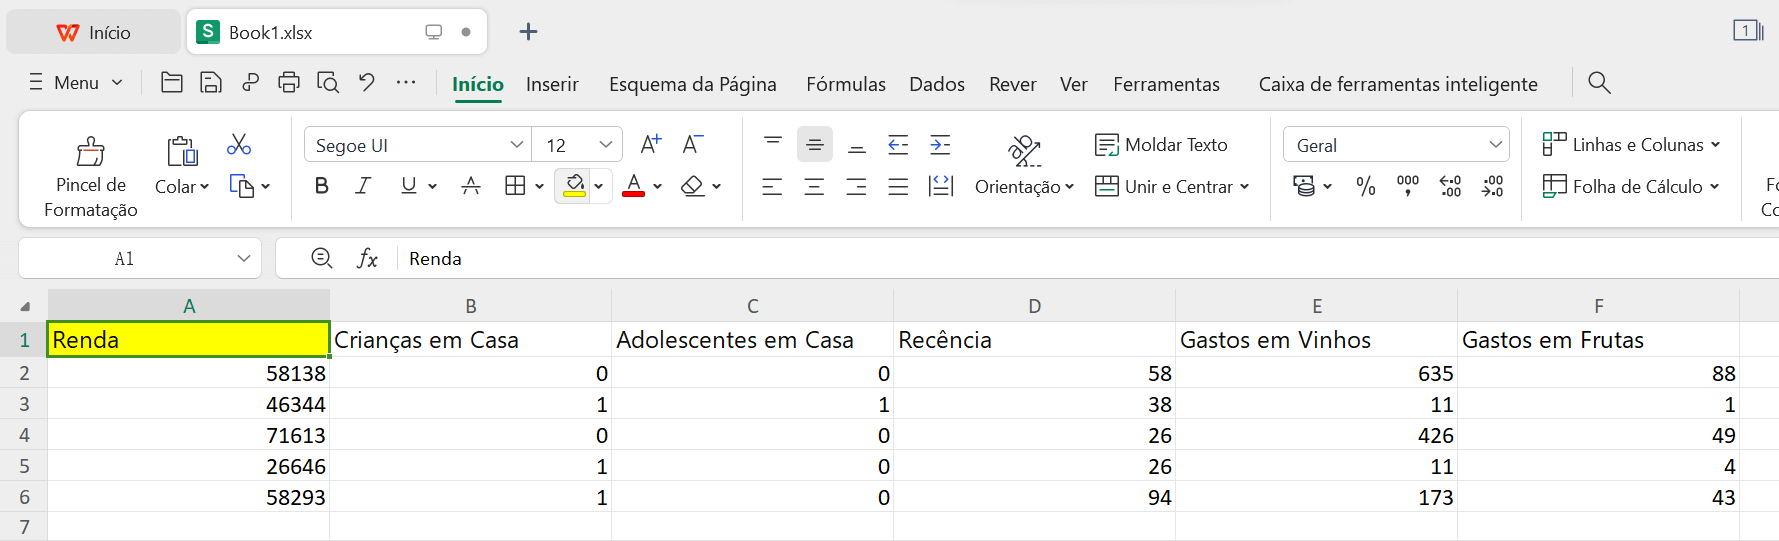The height and width of the screenshot is (541, 1779).
Task: Click the Print Preview icon
Action: point(328,83)
